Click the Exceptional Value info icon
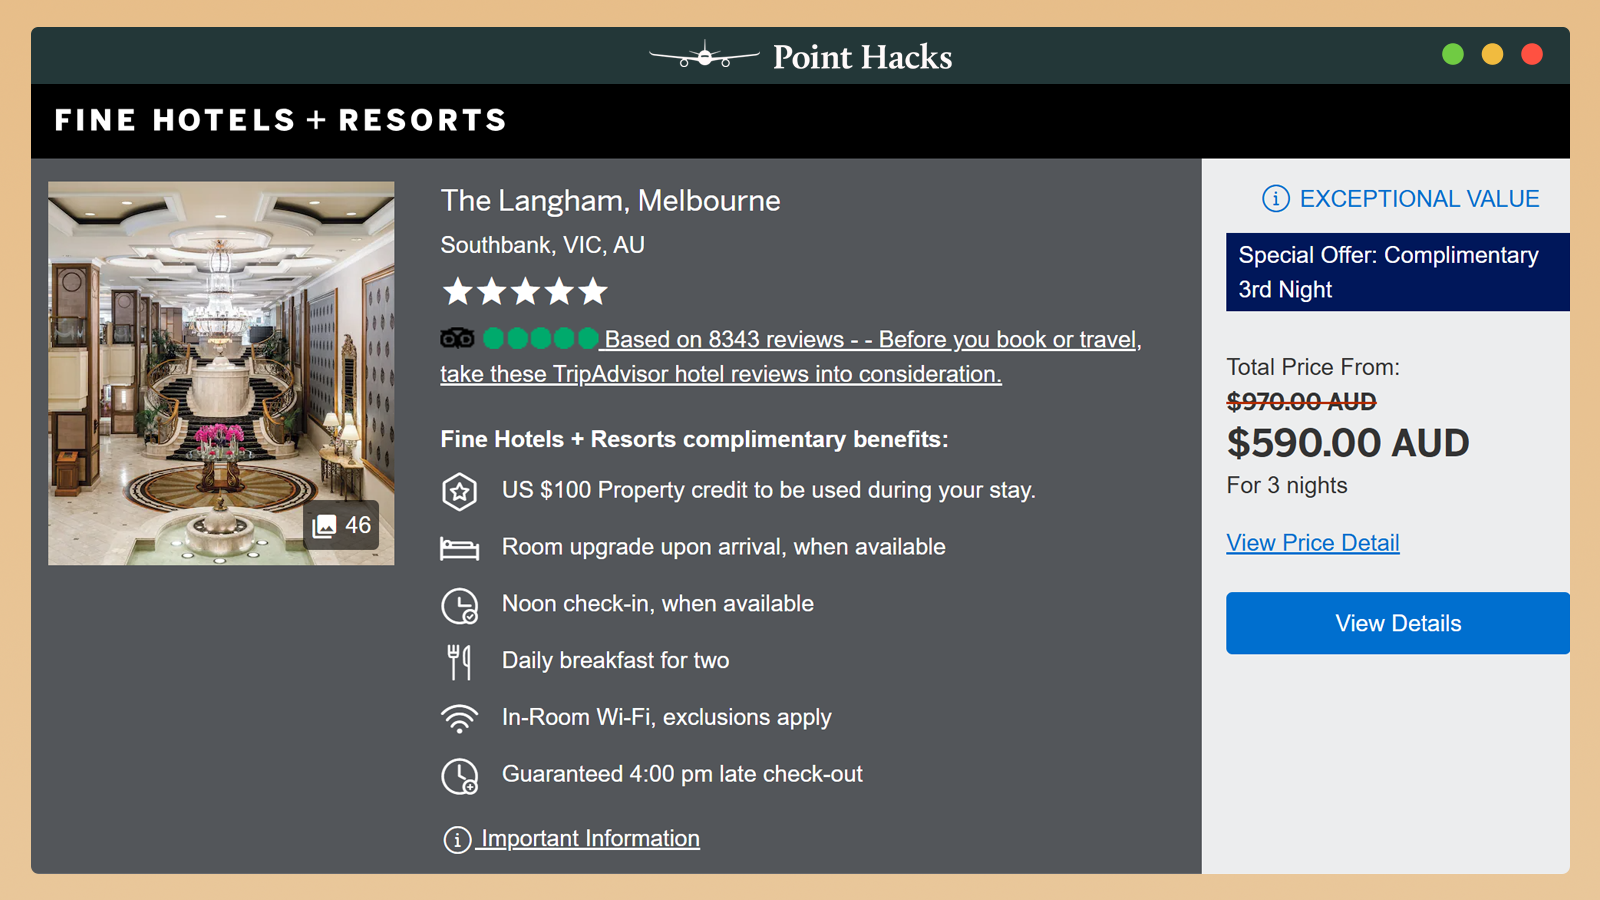 coord(1275,199)
